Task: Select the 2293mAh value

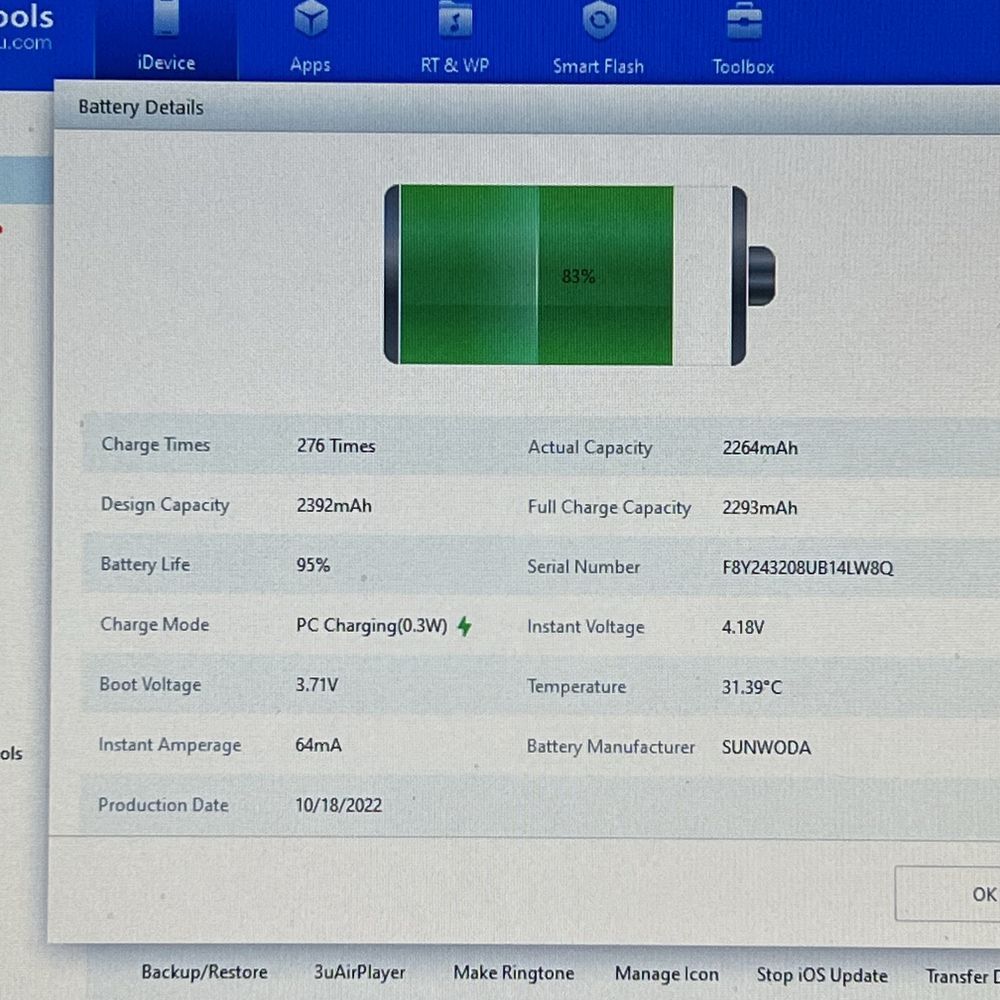Action: (760, 508)
